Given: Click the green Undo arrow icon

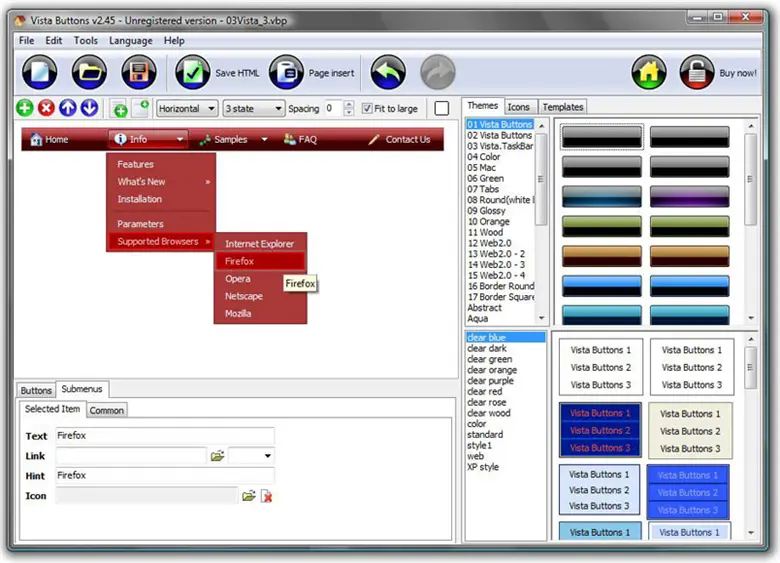Looking at the screenshot, I should point(388,73).
